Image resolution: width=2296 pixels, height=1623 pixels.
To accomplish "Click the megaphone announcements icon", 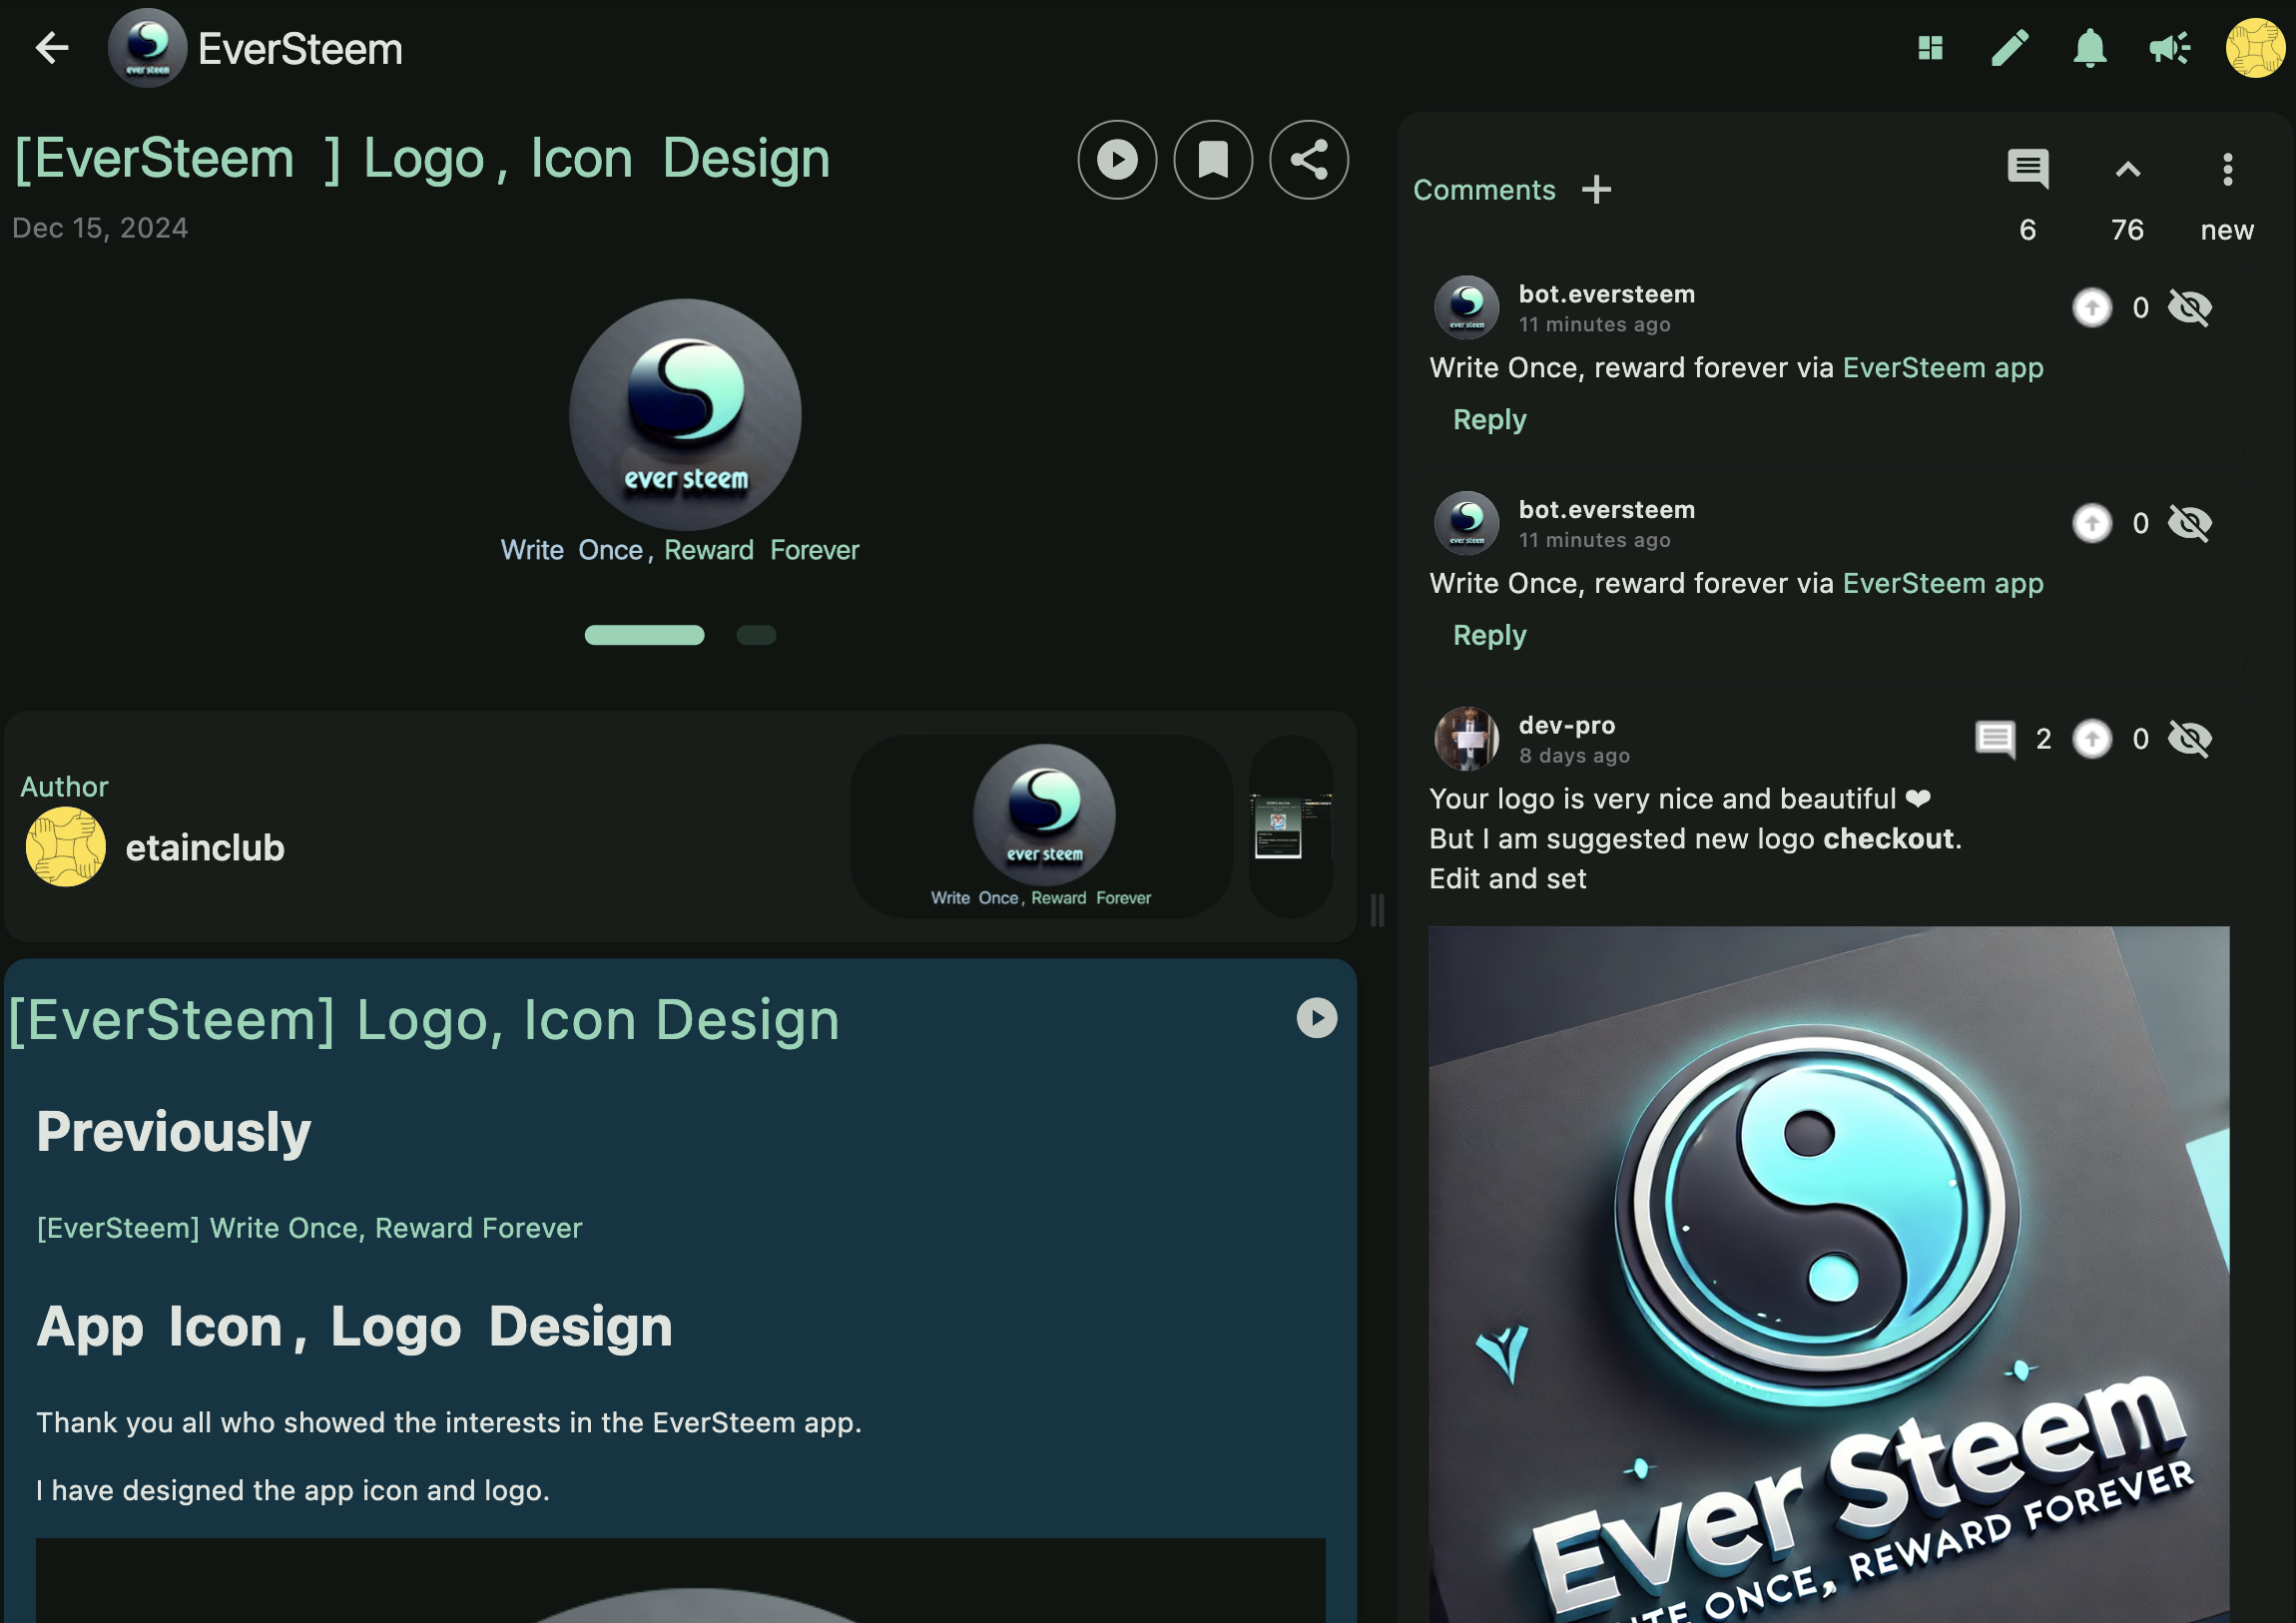I will point(2169,47).
